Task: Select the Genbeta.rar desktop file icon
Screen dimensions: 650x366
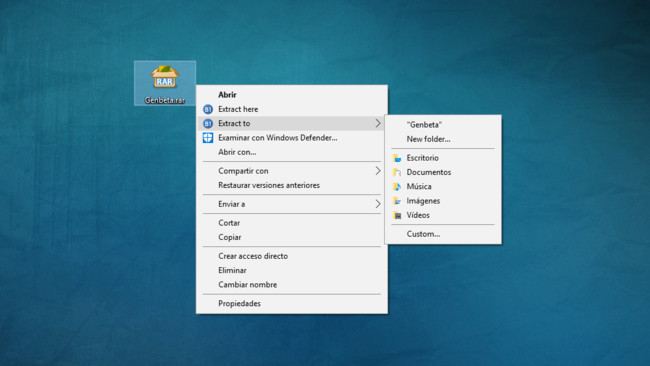Action: 165,83
